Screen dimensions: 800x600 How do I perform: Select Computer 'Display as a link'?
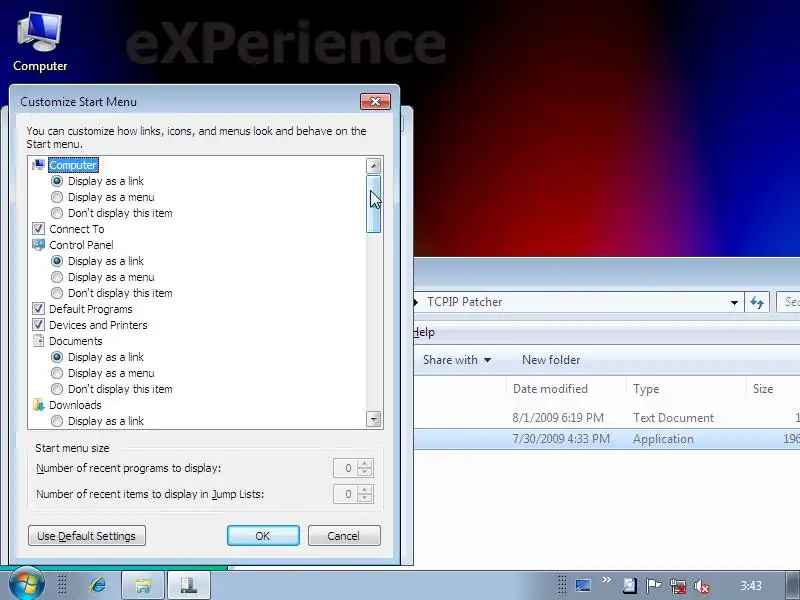coord(57,181)
